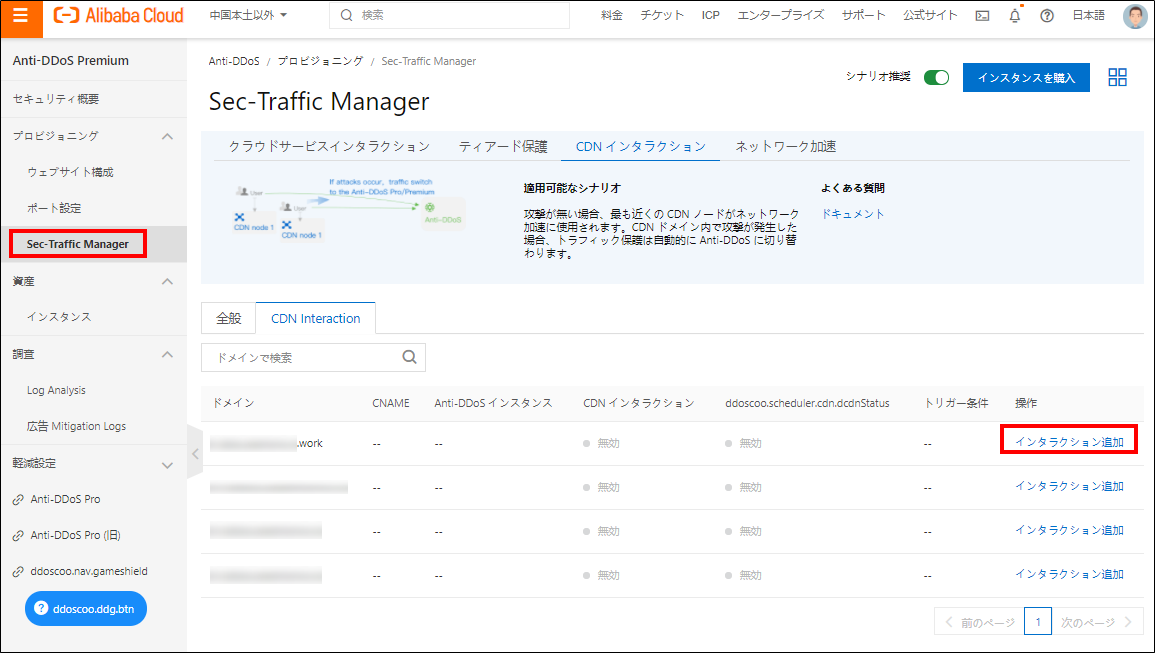The image size is (1155, 653).
Task: Focus the ドメインで検索 input field
Action: point(300,357)
